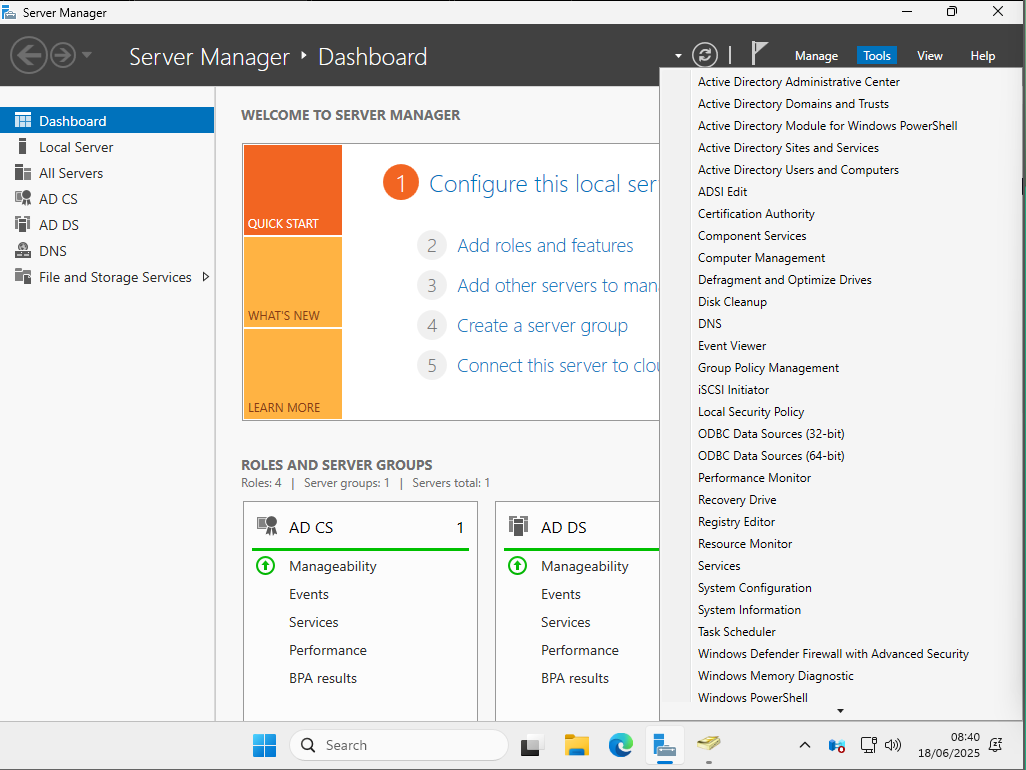Click Configure this local server link
Image resolution: width=1026 pixels, height=770 pixels.
[543, 184]
